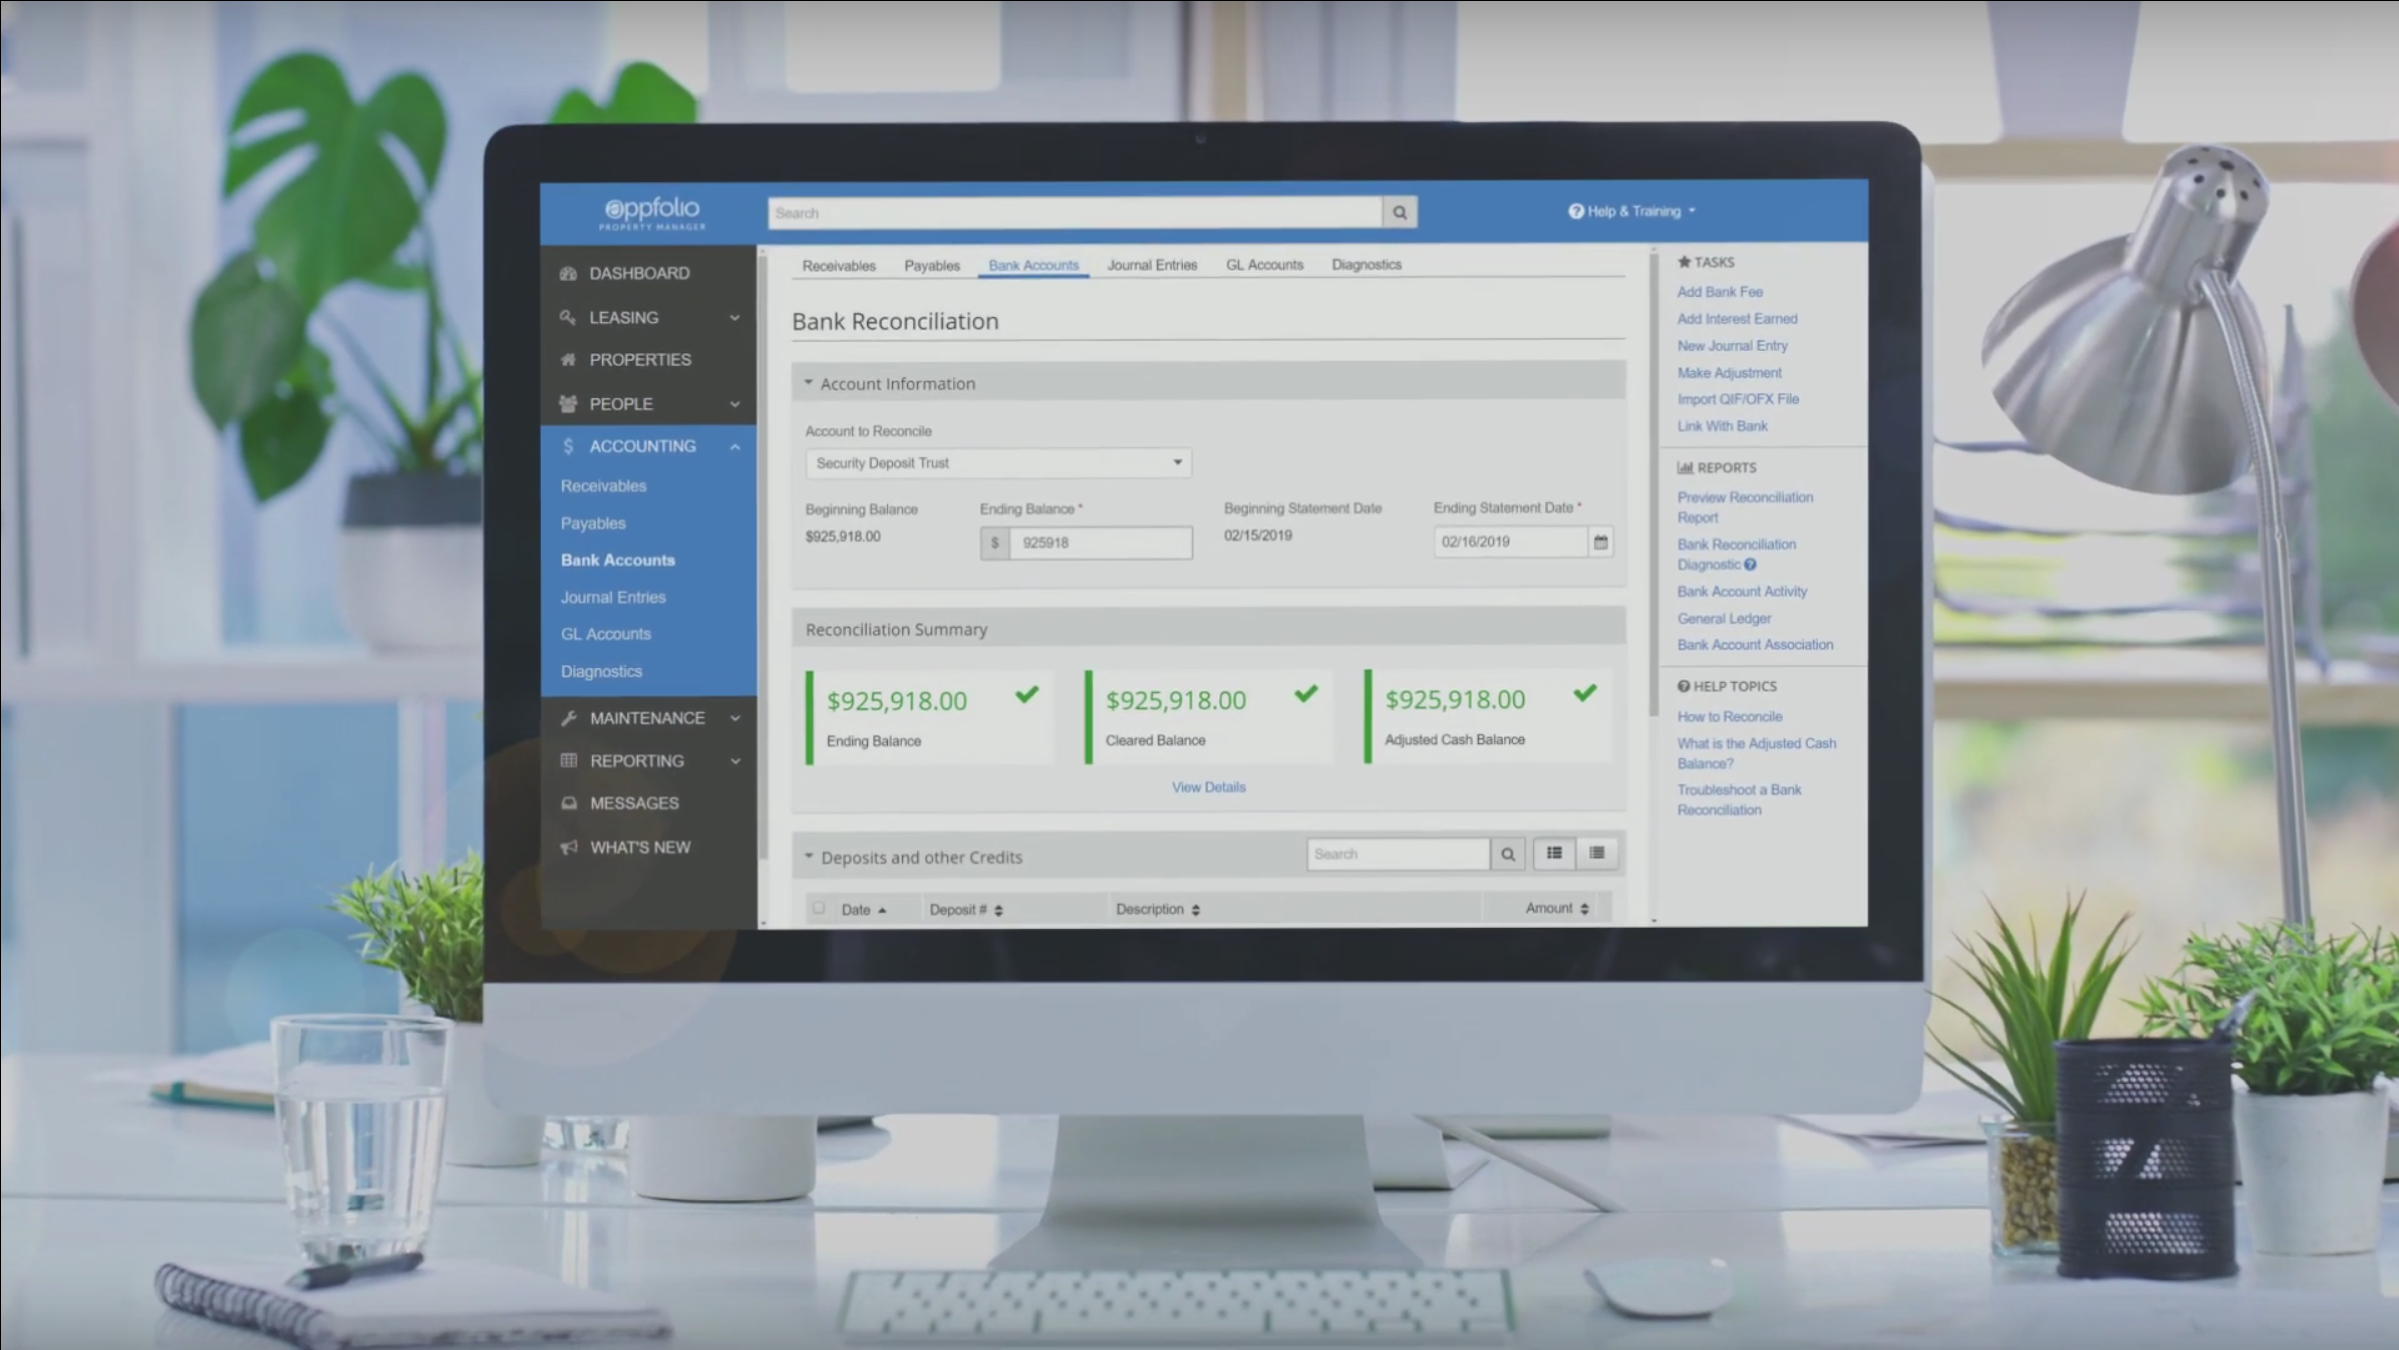Click the Properties house icon
The height and width of the screenshot is (1350, 2399).
(x=569, y=359)
